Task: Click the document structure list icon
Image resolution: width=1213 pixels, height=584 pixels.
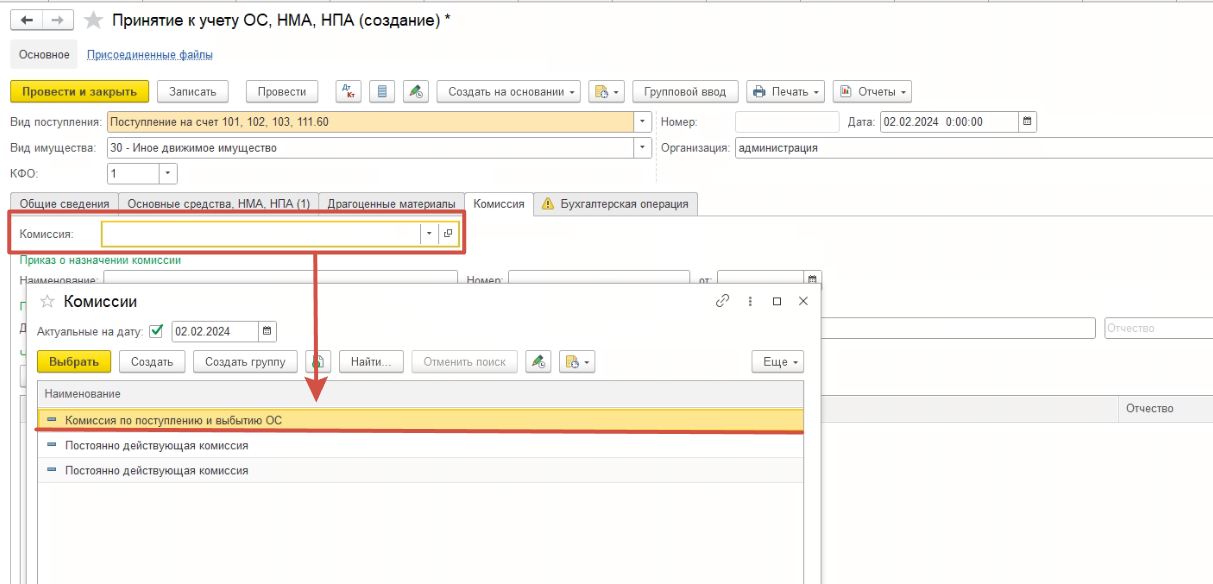Action: tap(382, 92)
